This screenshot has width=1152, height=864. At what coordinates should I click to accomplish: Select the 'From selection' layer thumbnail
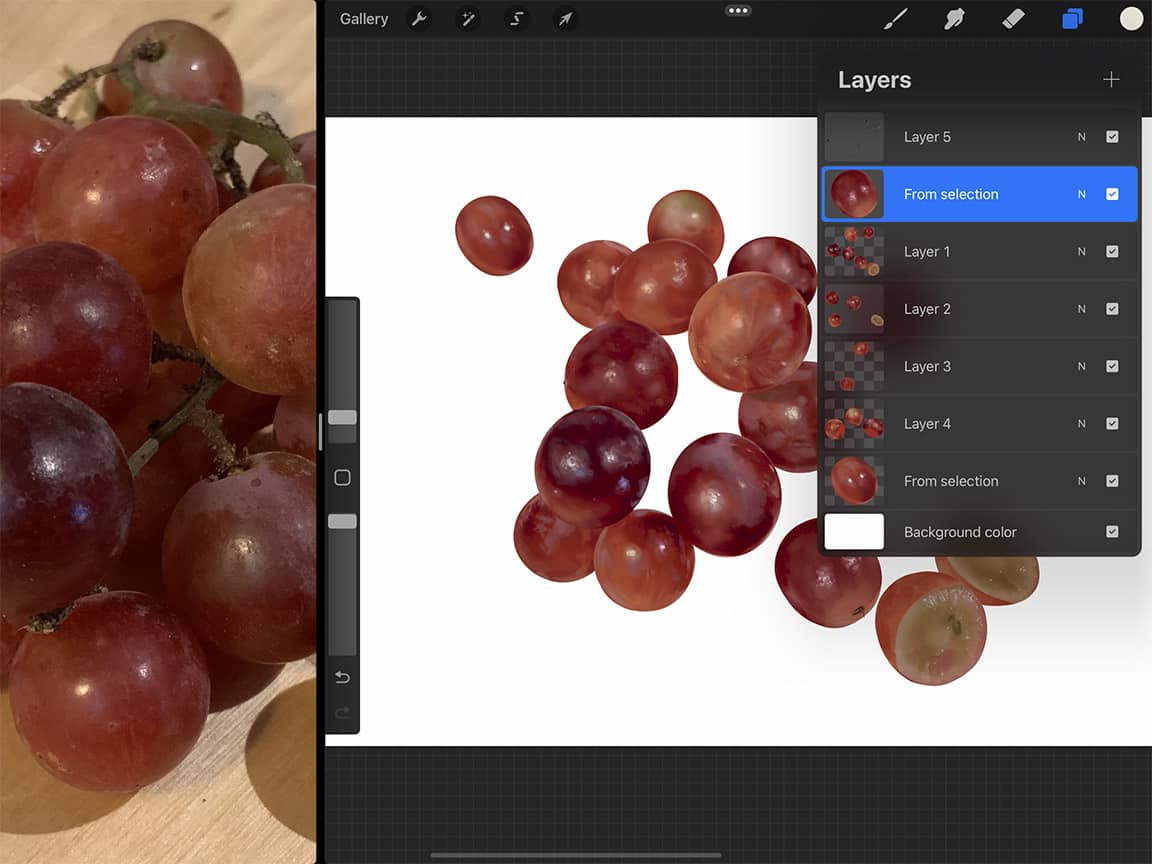pyautogui.click(x=853, y=193)
